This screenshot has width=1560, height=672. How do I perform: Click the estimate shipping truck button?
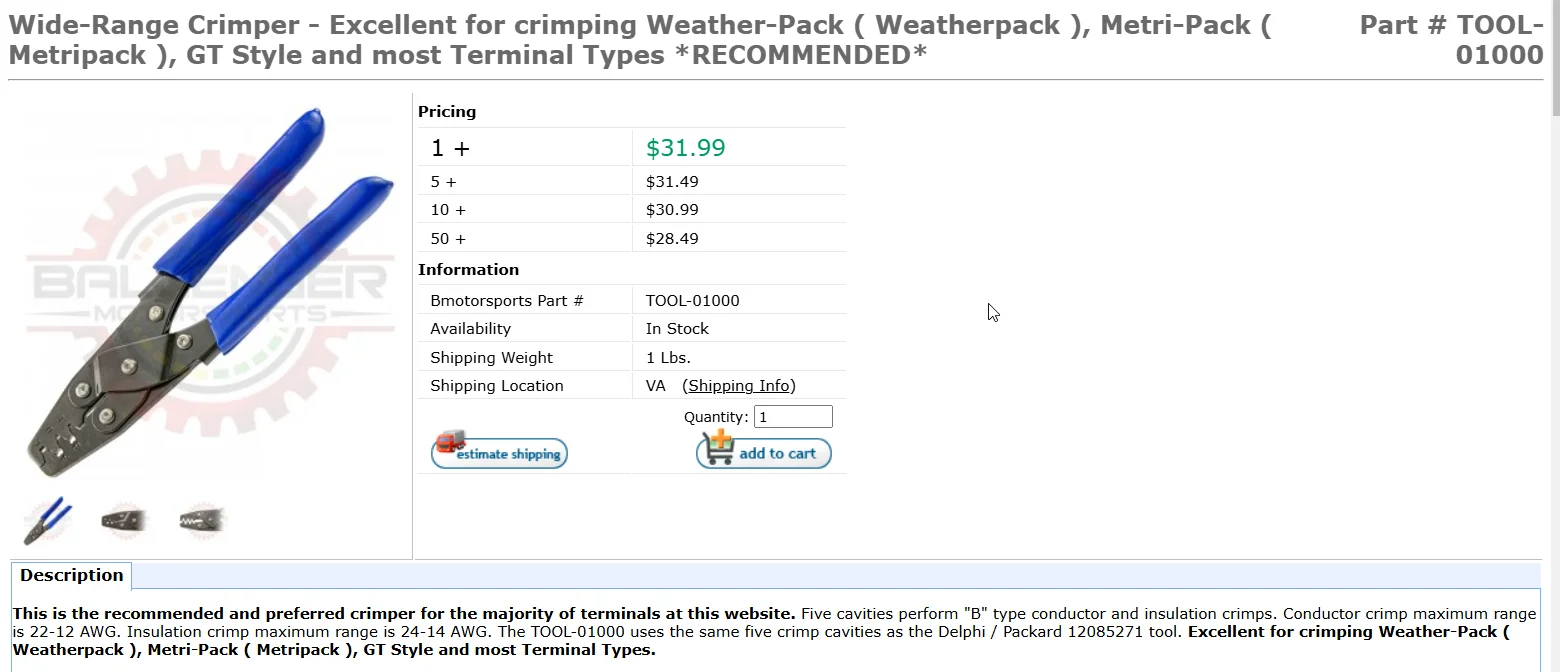point(499,451)
